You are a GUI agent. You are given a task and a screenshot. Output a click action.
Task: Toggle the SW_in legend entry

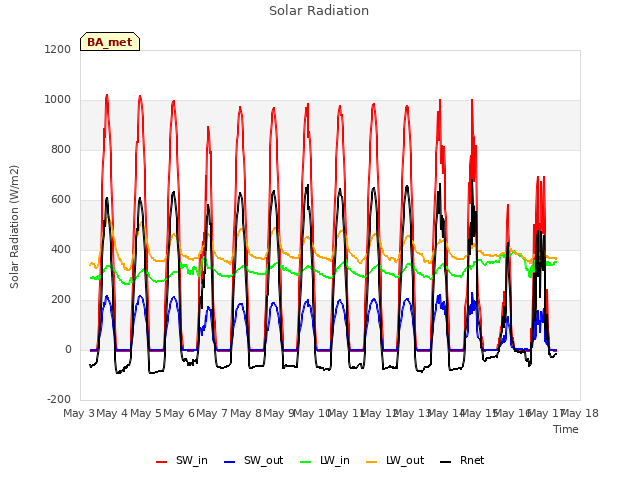182,461
